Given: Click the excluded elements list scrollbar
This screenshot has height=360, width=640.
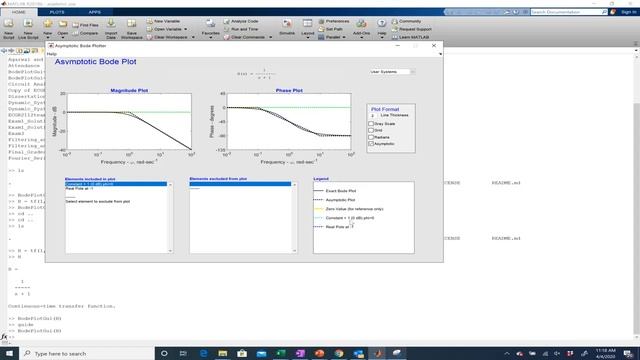Looking at the screenshot, I should [x=294, y=218].
